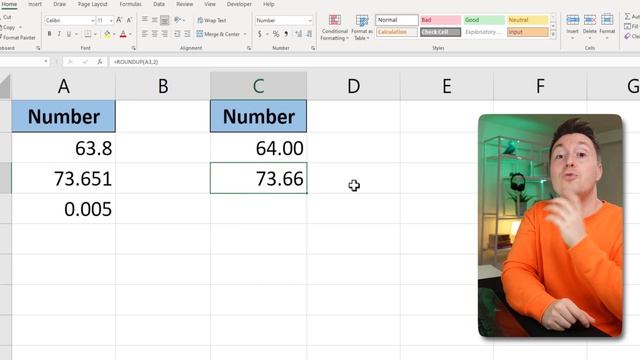
Task: Click the AutoSum sigma icon
Action: pos(628,16)
